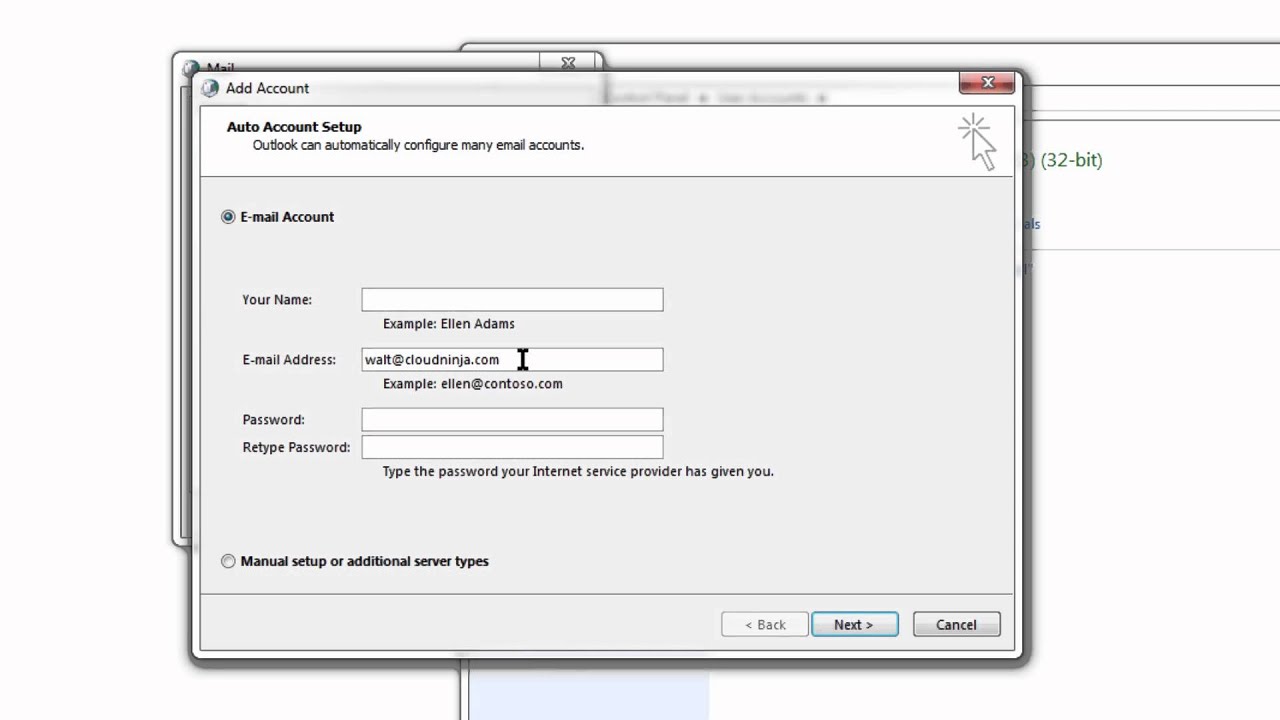The height and width of the screenshot is (720, 1280).
Task: Select the E-mail Account radio option
Action: 228,217
